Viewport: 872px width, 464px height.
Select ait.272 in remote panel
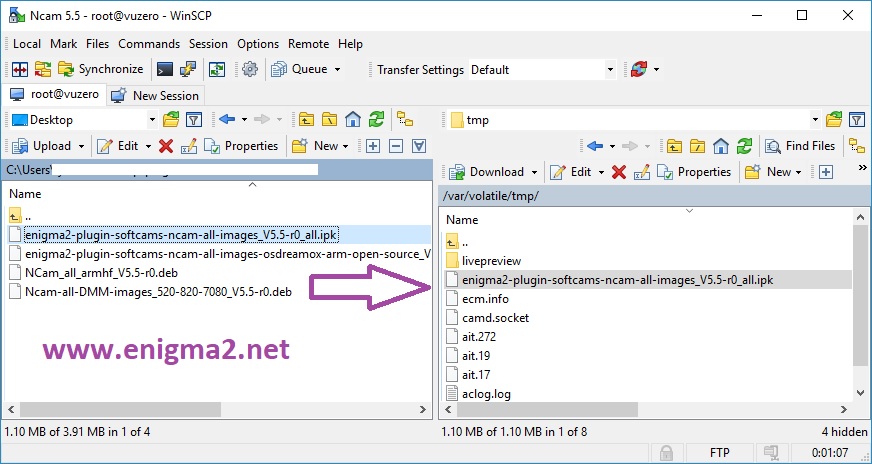(479, 337)
